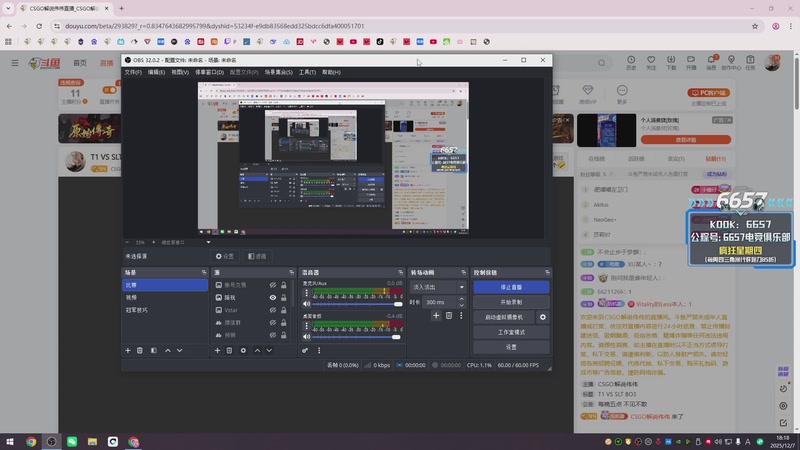800x450 pixels.
Task: Move the selected source up
Action: 257,351
